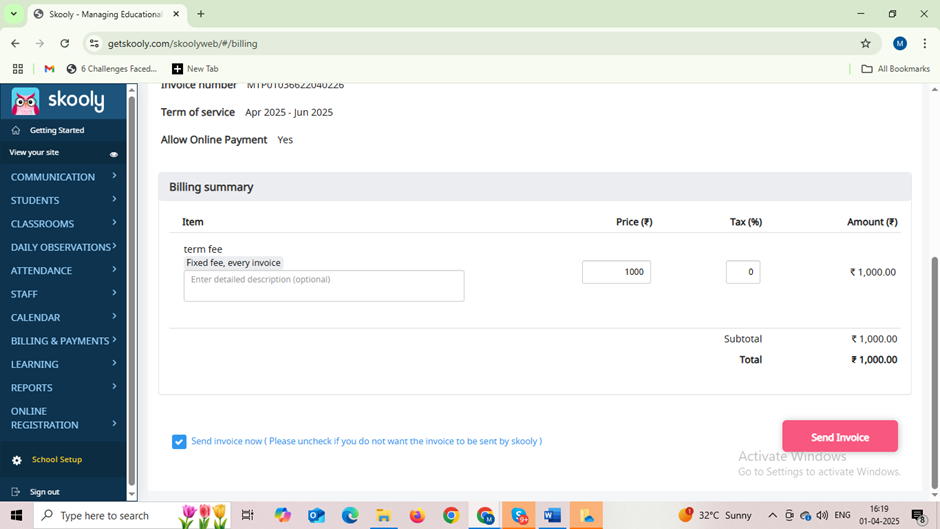
Task: Click the Billing summary heading
Action: (x=211, y=187)
